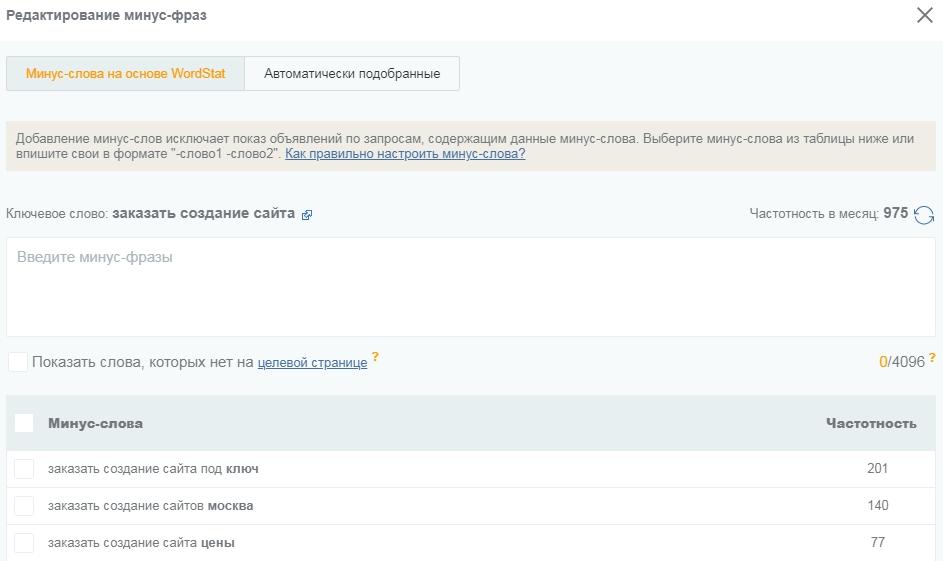
Task: Close the minus-phrase editing dialog
Action: [924, 15]
